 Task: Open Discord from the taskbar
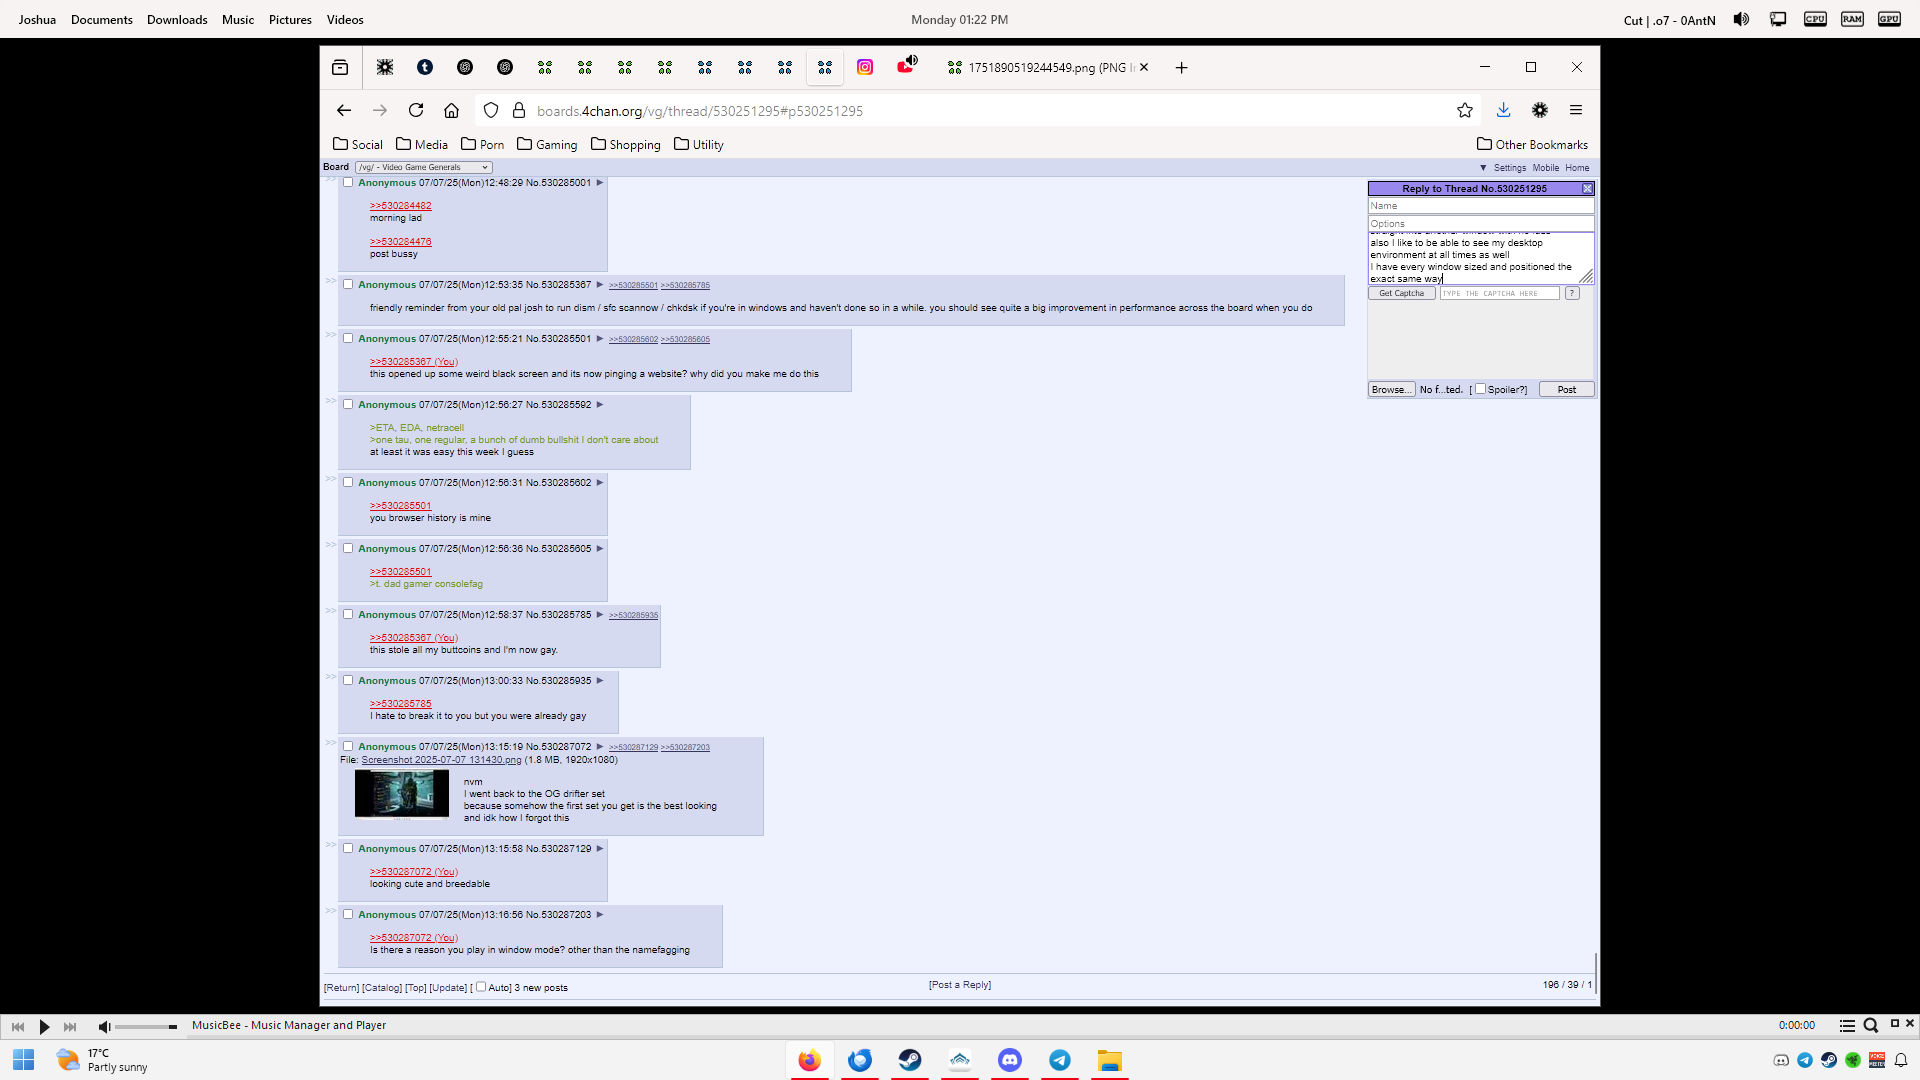click(x=1010, y=1060)
